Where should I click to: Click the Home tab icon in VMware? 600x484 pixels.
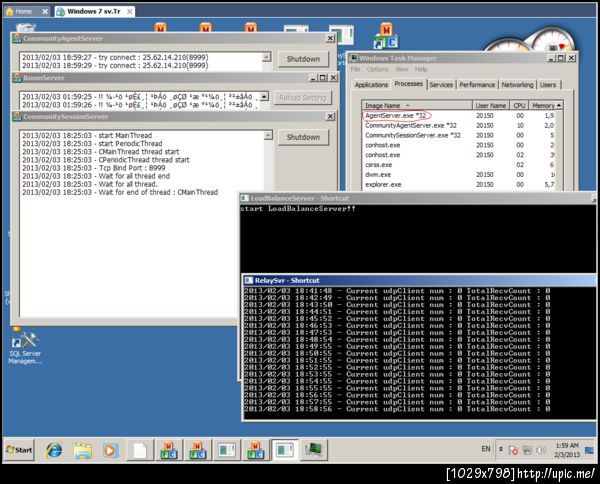[10, 11]
